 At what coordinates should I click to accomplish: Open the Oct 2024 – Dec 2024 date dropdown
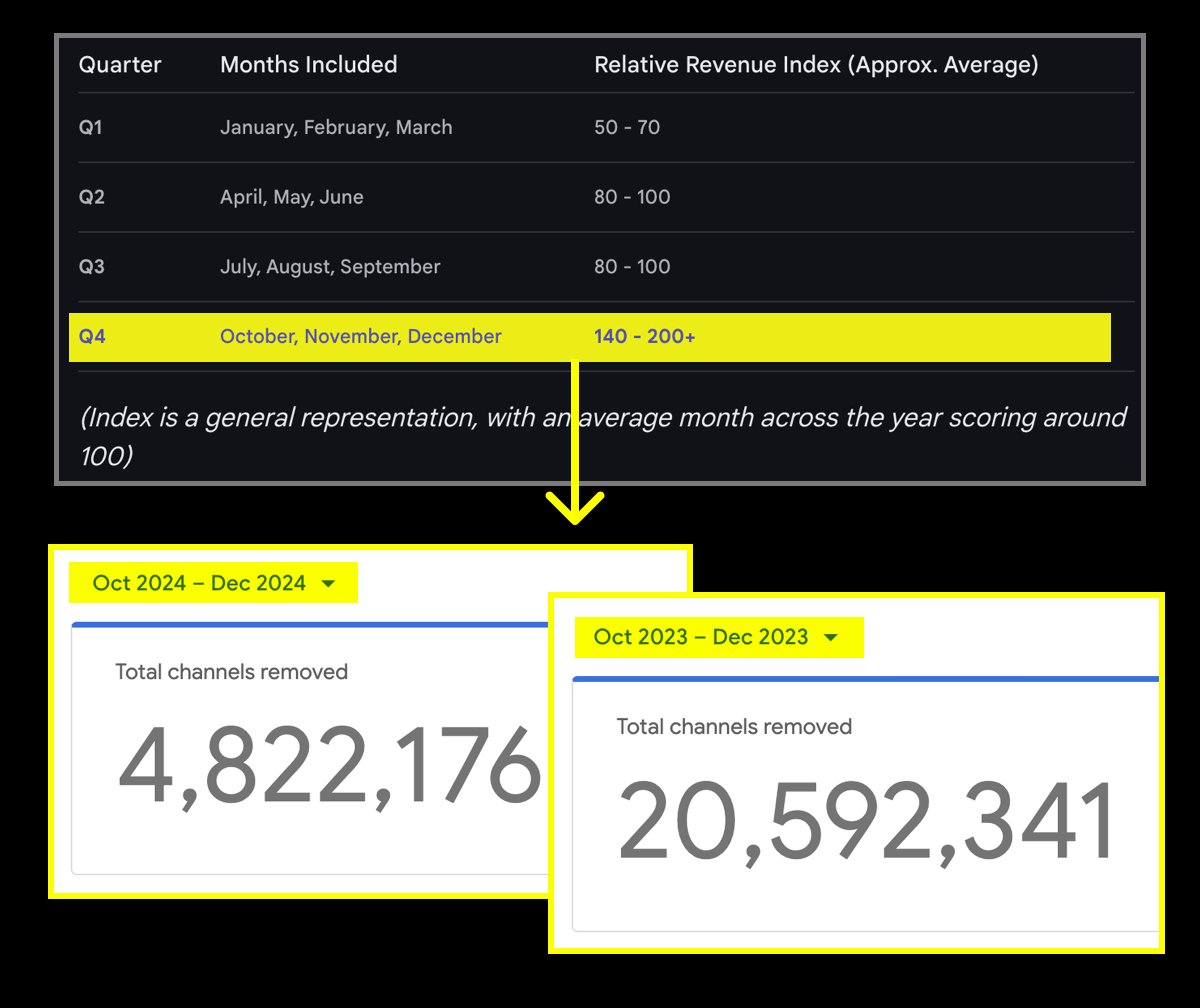[x=213, y=583]
